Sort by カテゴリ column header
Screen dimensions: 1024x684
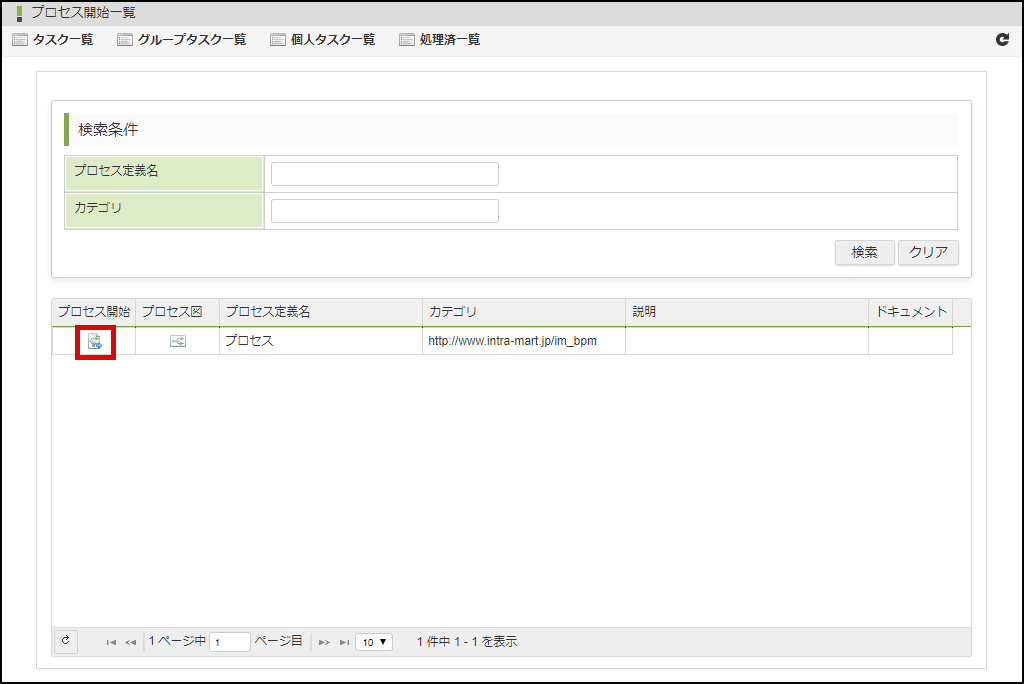[x=523, y=312]
